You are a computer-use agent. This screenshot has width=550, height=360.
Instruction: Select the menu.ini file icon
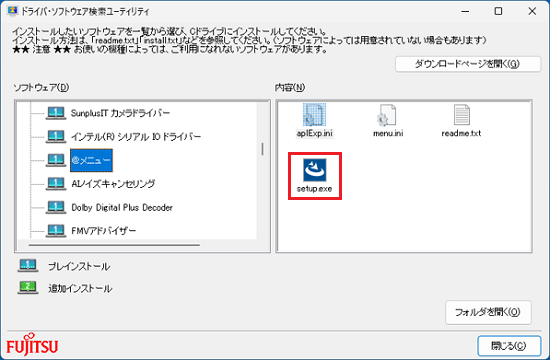point(387,115)
